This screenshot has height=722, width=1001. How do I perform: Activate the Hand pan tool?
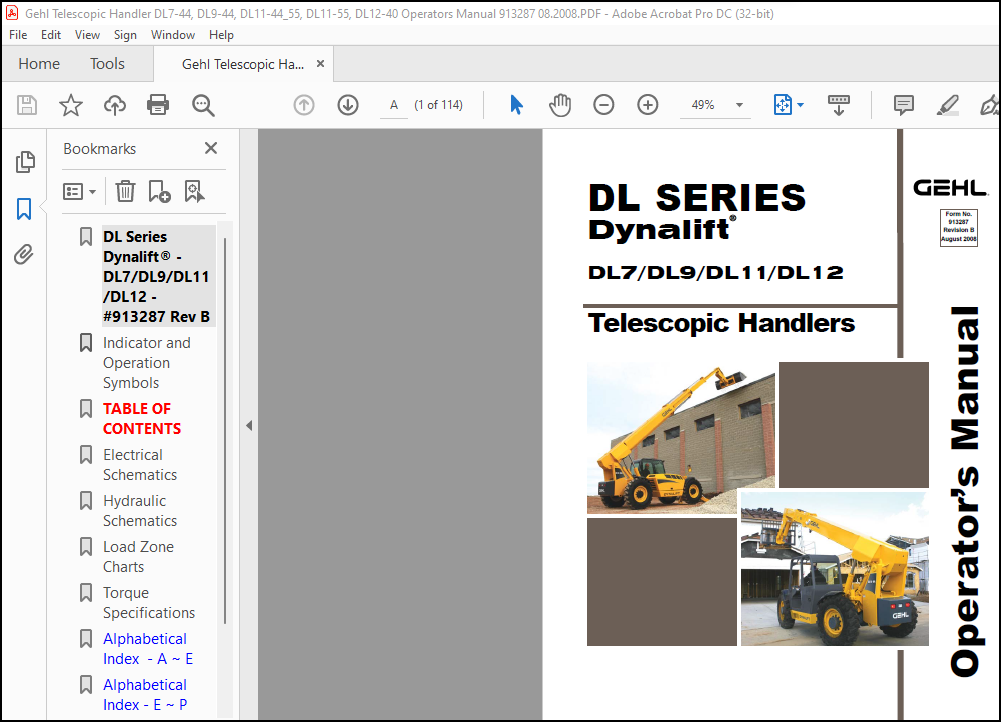[560, 105]
